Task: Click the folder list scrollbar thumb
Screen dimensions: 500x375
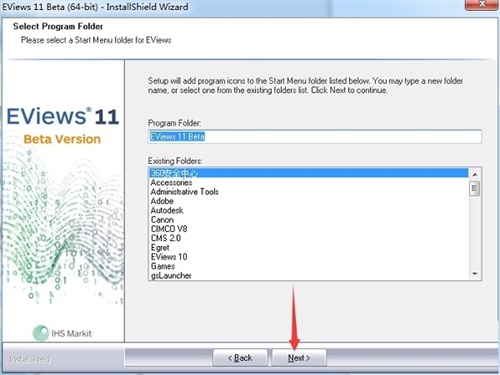Action: 475,189
